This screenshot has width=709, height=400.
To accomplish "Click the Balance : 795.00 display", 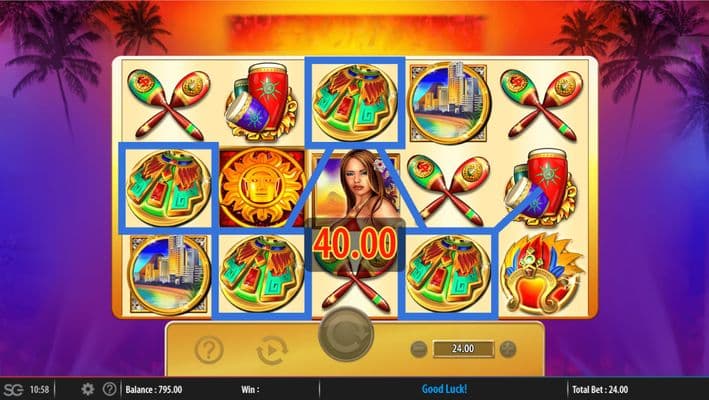I will (154, 390).
